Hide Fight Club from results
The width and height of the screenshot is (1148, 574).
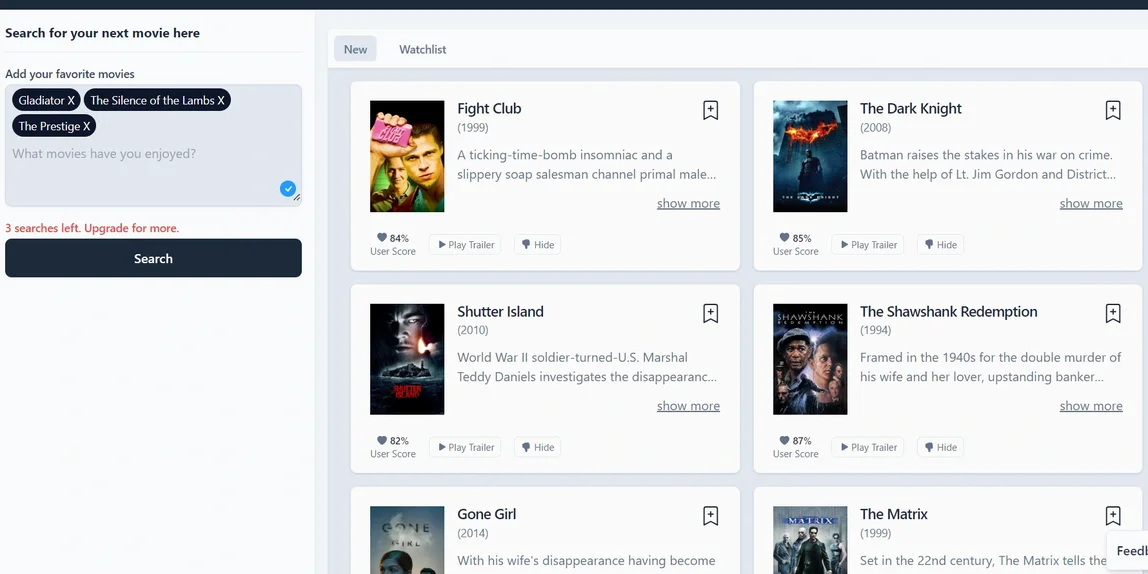point(537,245)
